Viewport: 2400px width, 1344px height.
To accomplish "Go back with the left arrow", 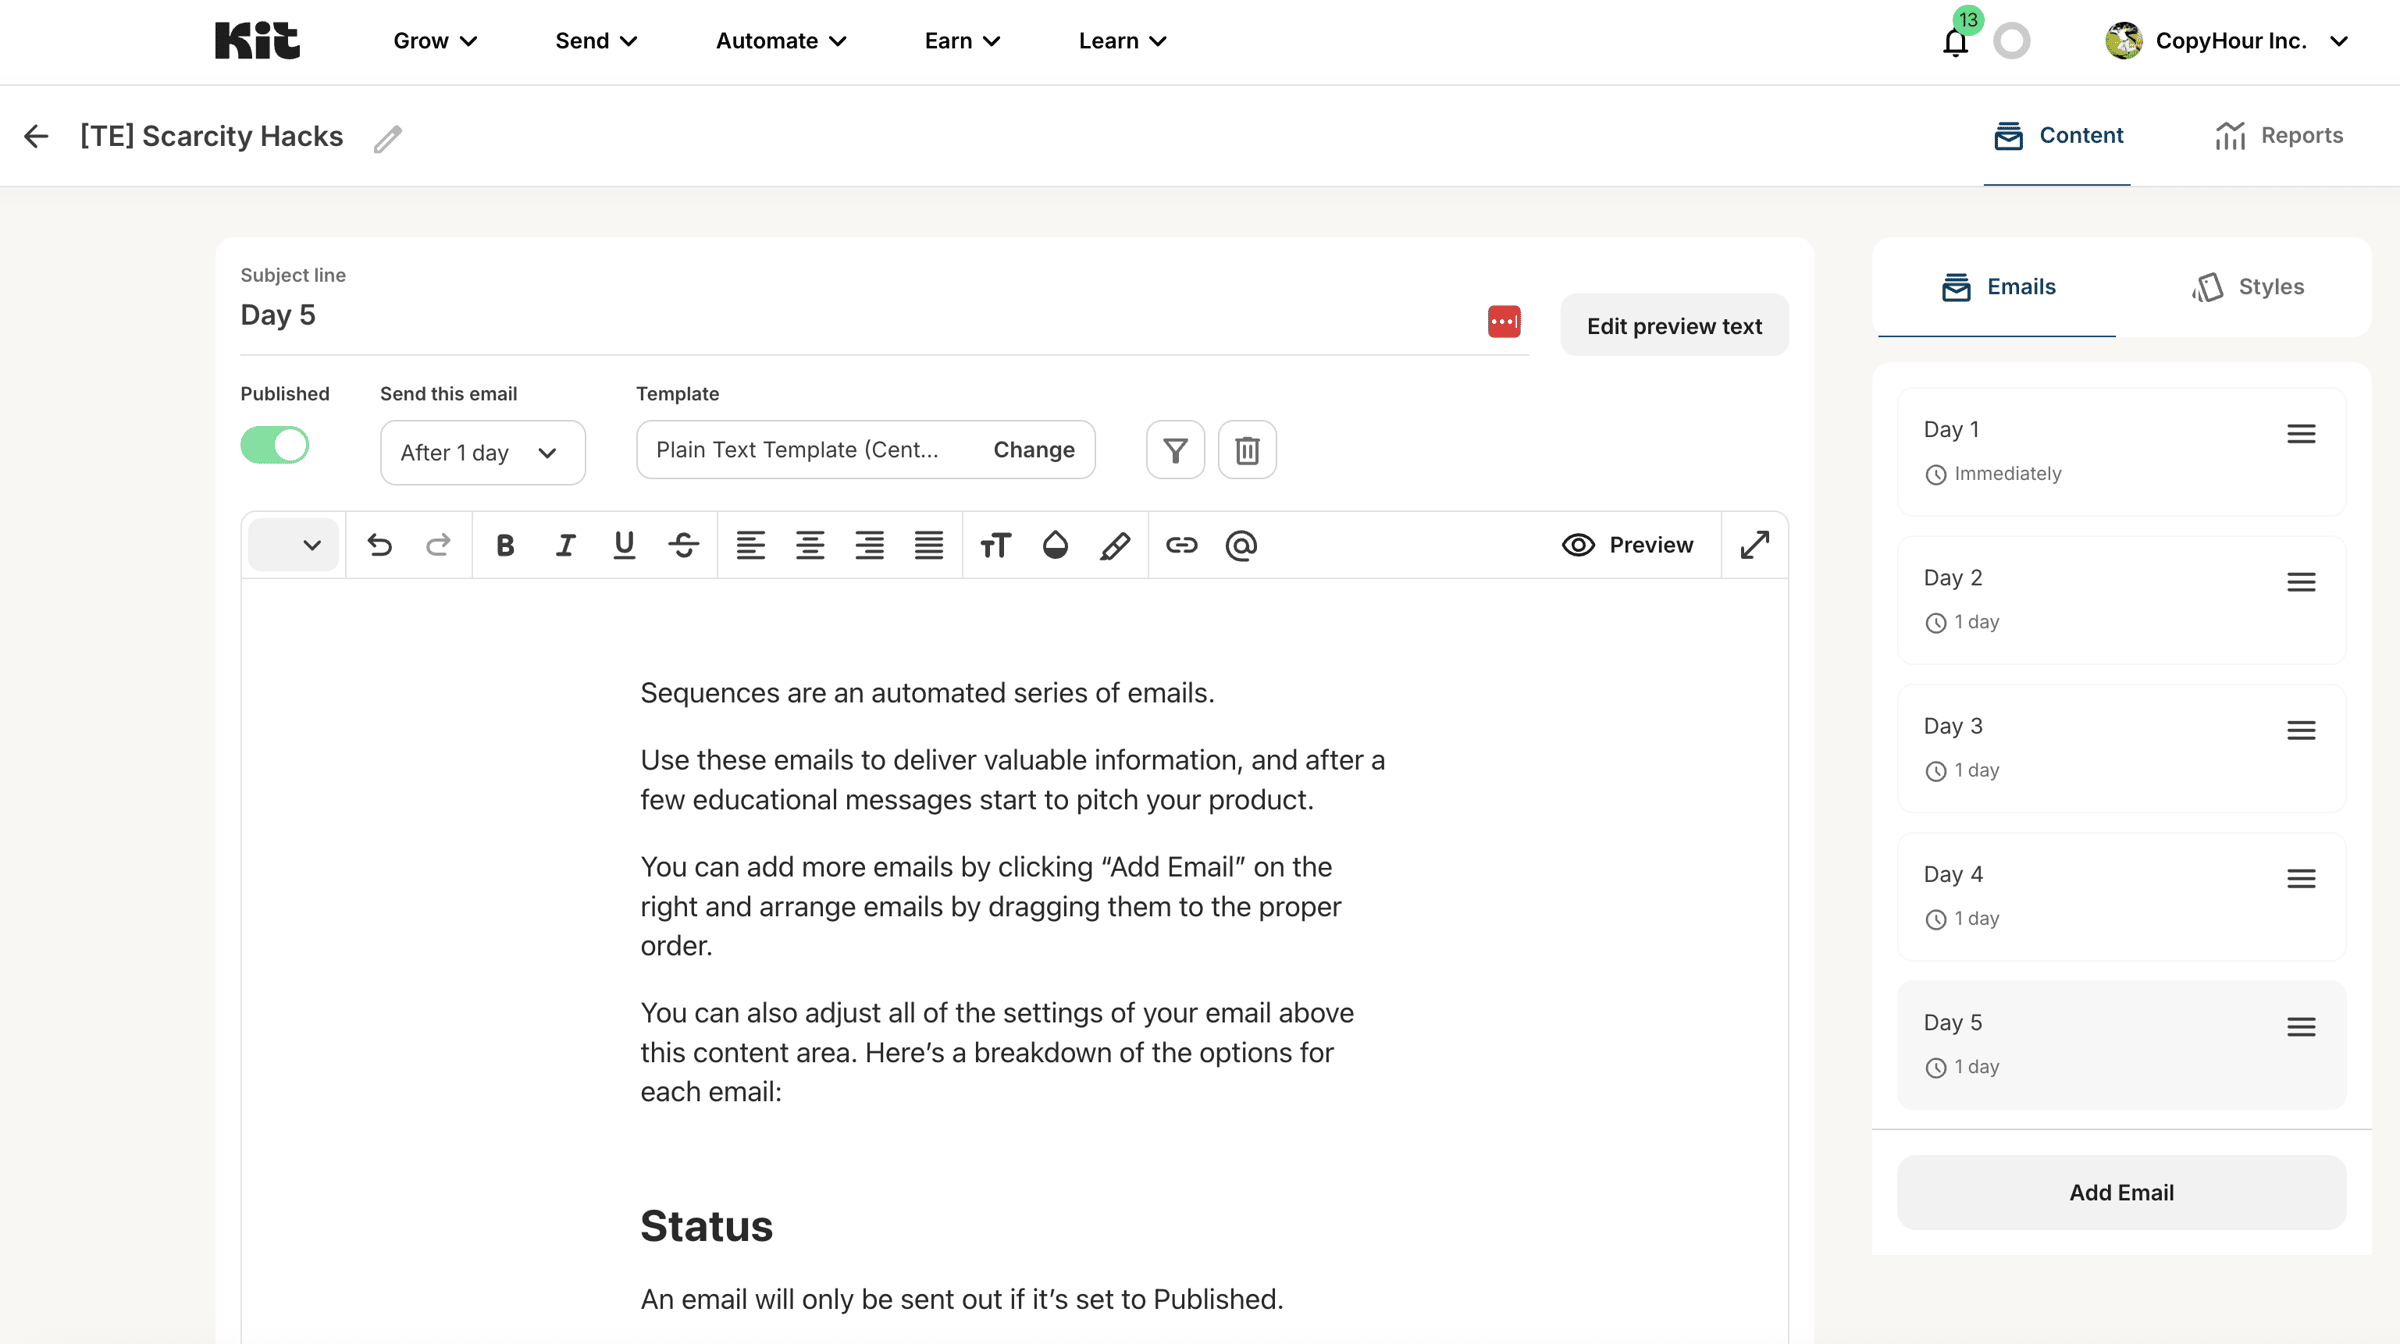I will (x=36, y=136).
